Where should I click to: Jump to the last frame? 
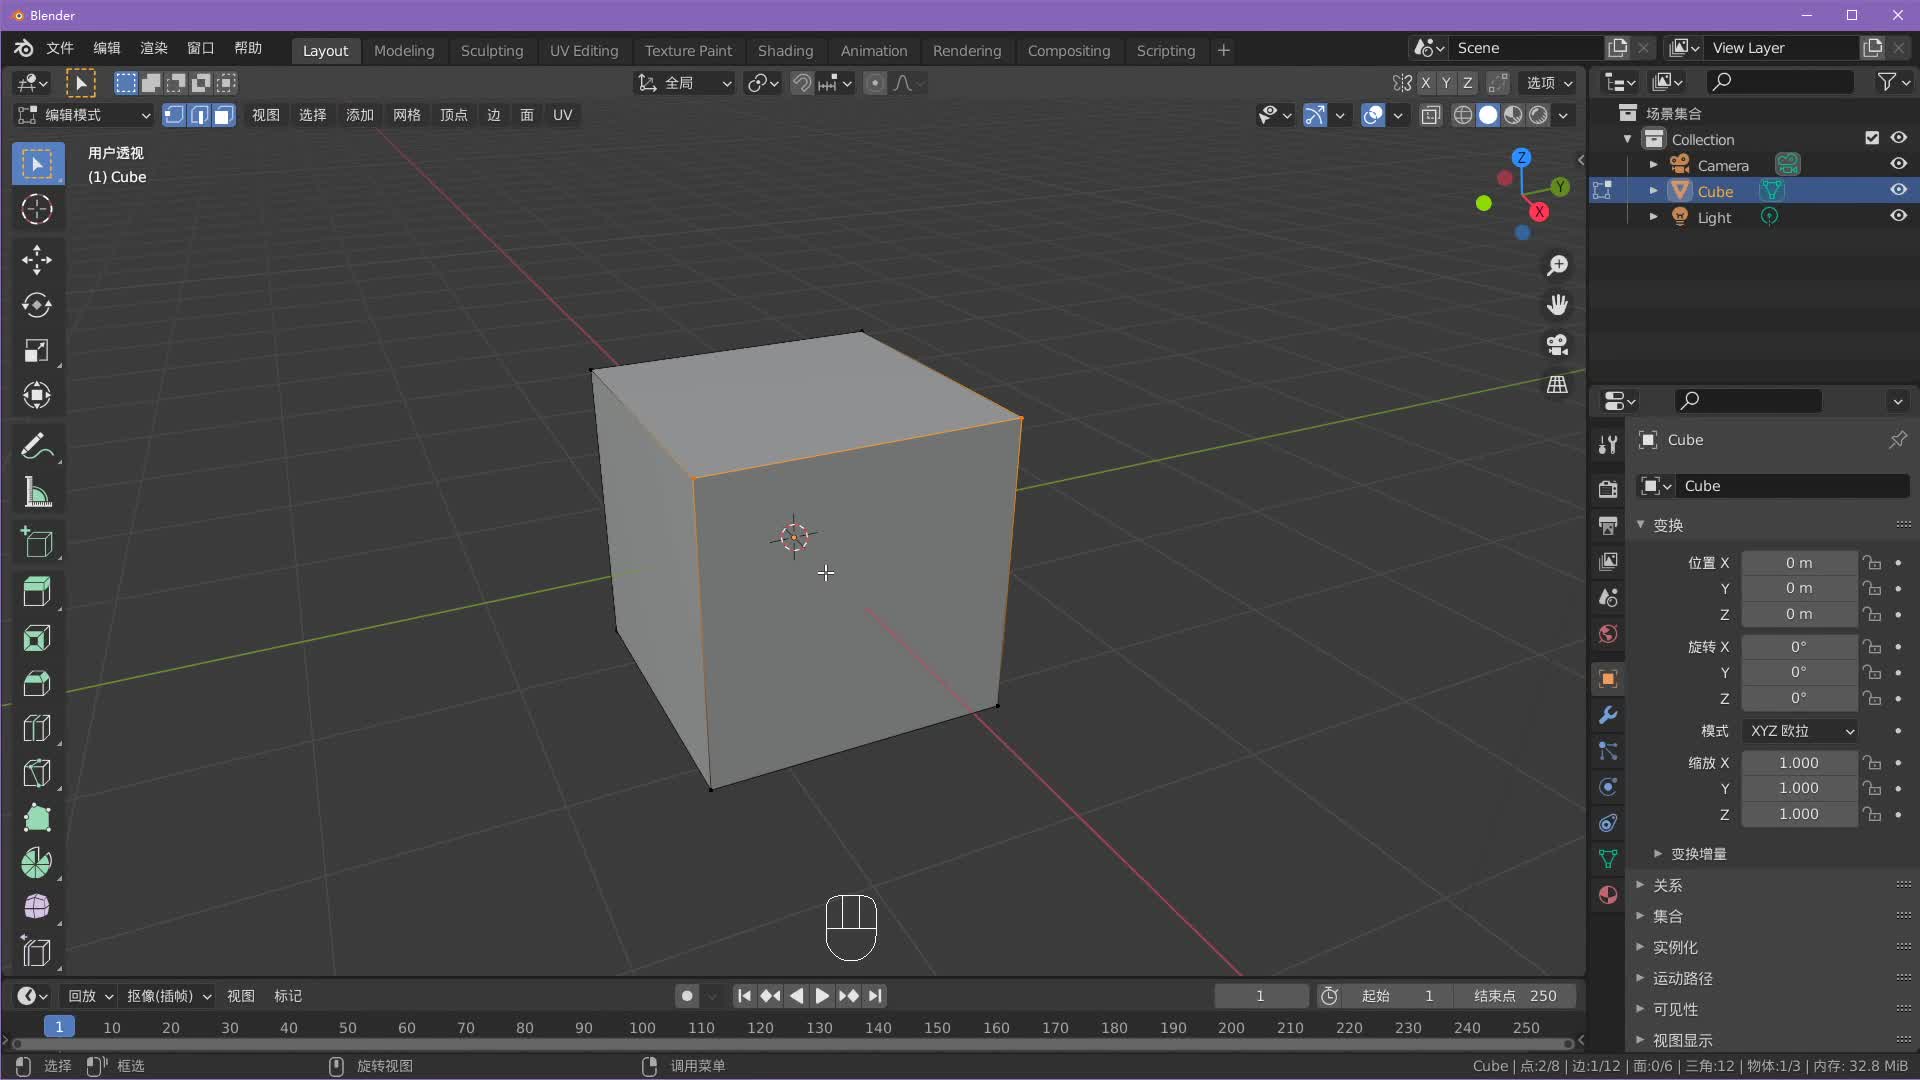[x=876, y=996]
